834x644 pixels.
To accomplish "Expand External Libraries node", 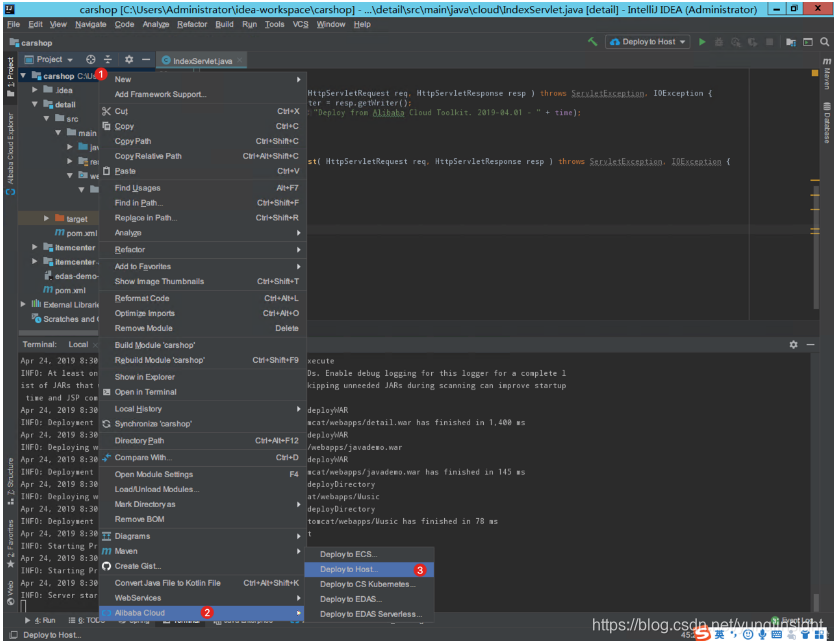I will [x=23, y=304].
